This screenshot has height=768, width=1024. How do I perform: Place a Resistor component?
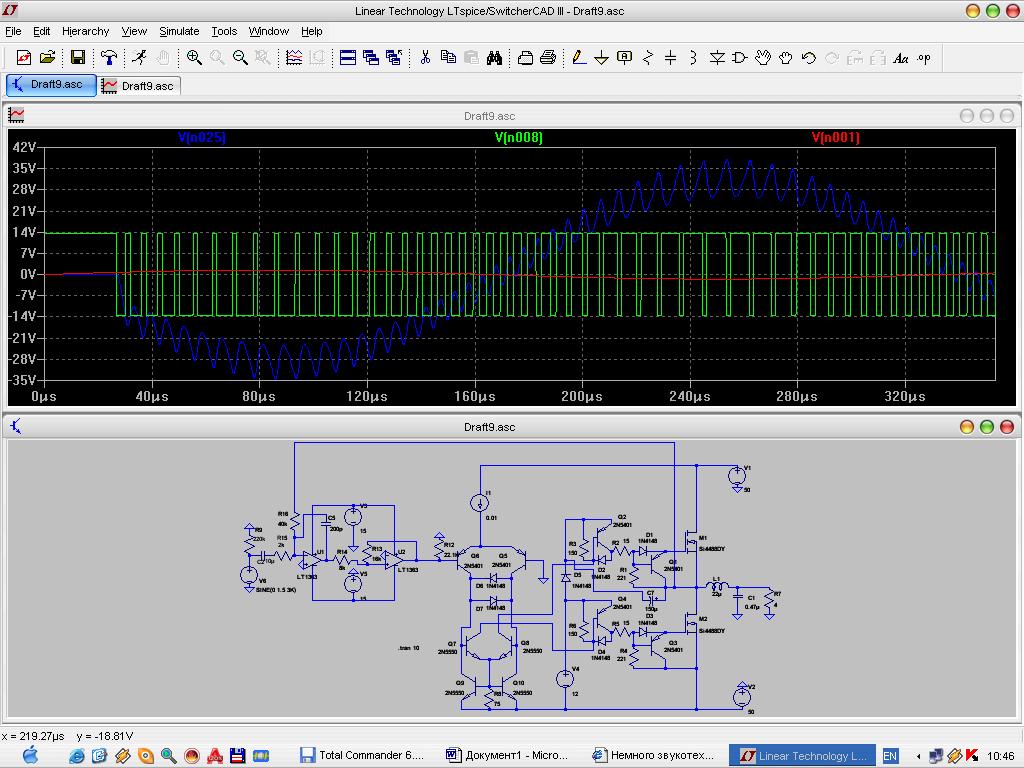648,58
